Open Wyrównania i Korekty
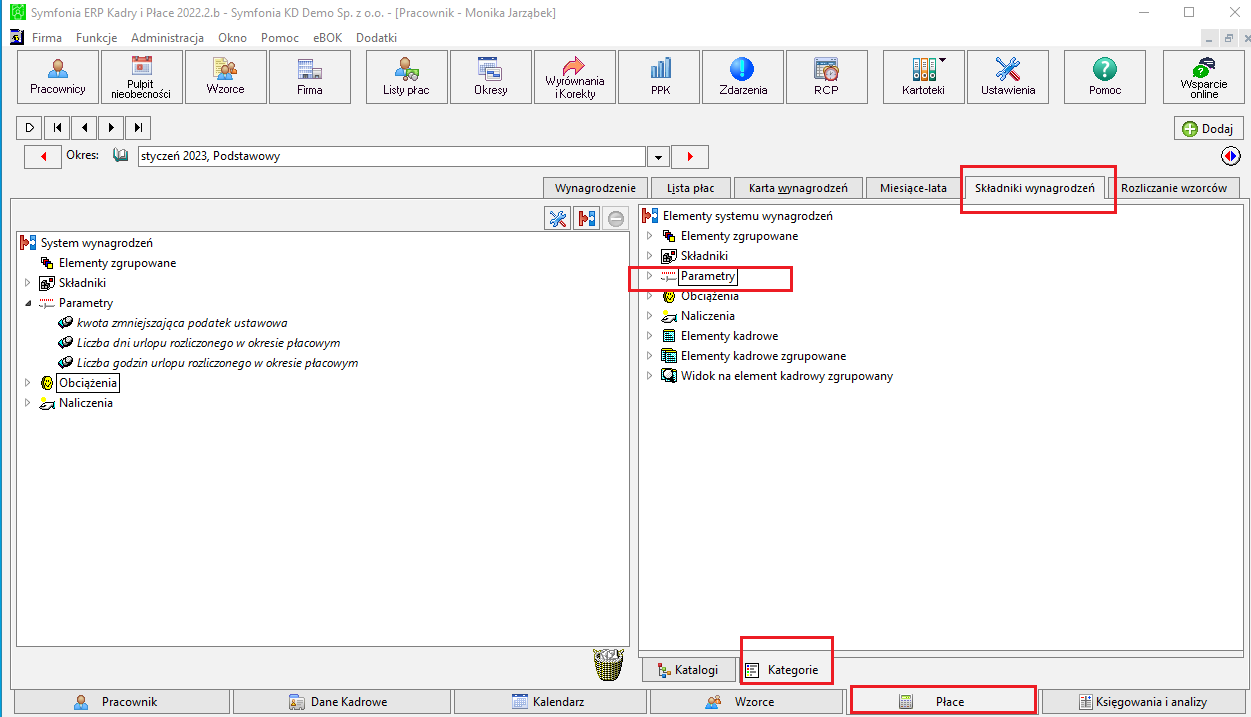This screenshot has height=717, width=1251. 575,77
